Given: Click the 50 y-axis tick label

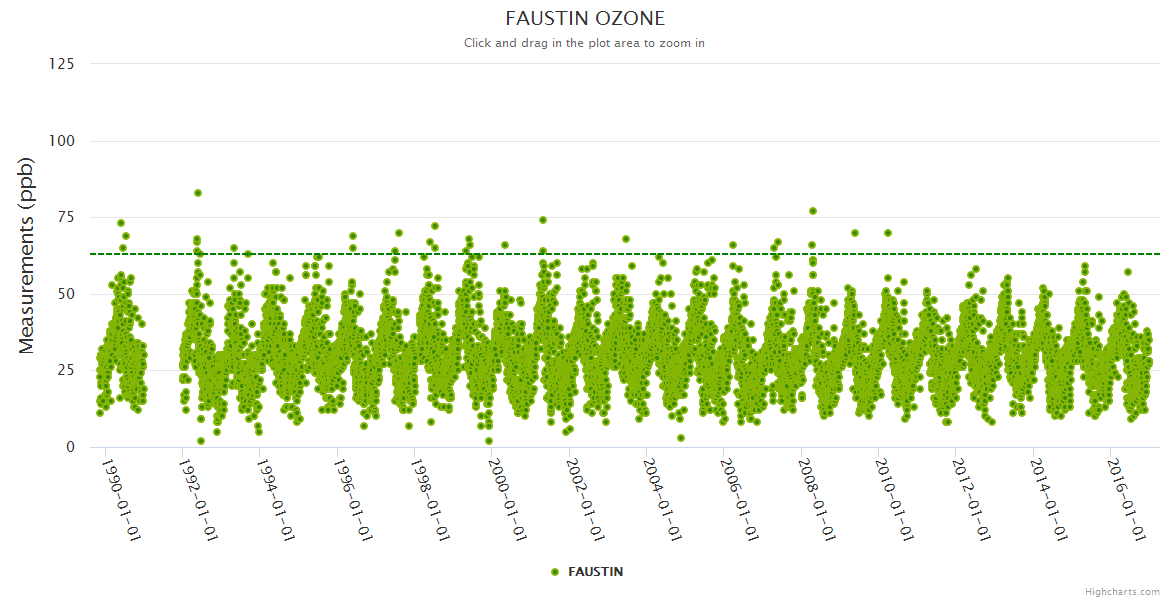Looking at the screenshot, I should pyautogui.click(x=66, y=294).
